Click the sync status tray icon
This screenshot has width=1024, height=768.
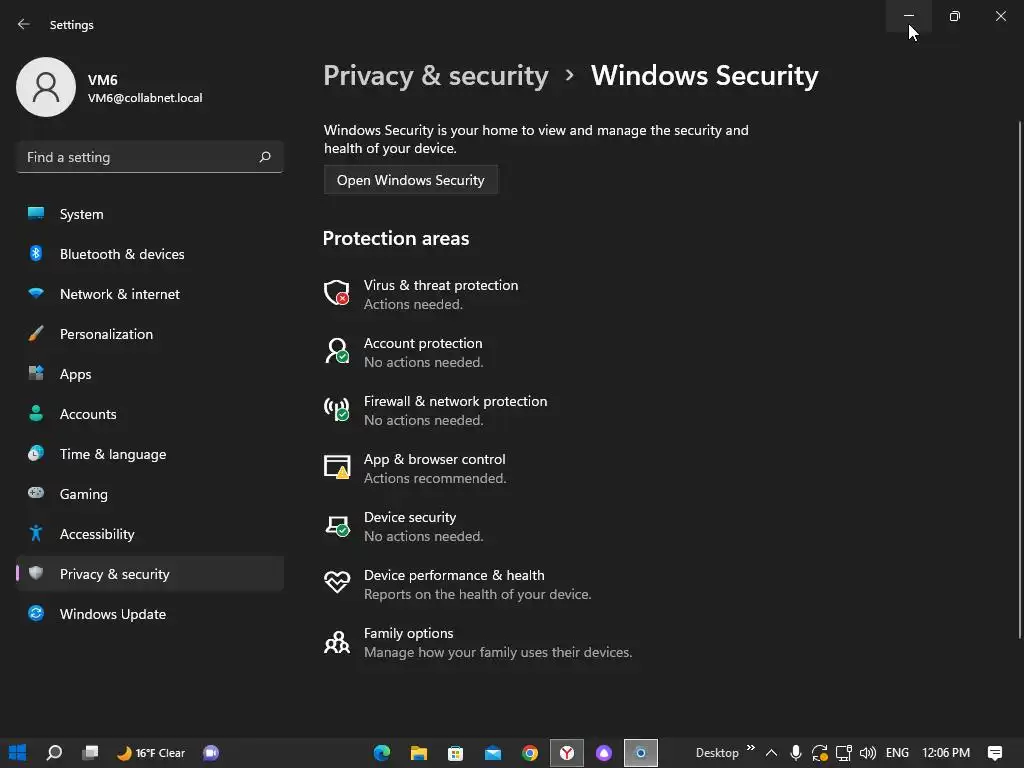(x=820, y=753)
